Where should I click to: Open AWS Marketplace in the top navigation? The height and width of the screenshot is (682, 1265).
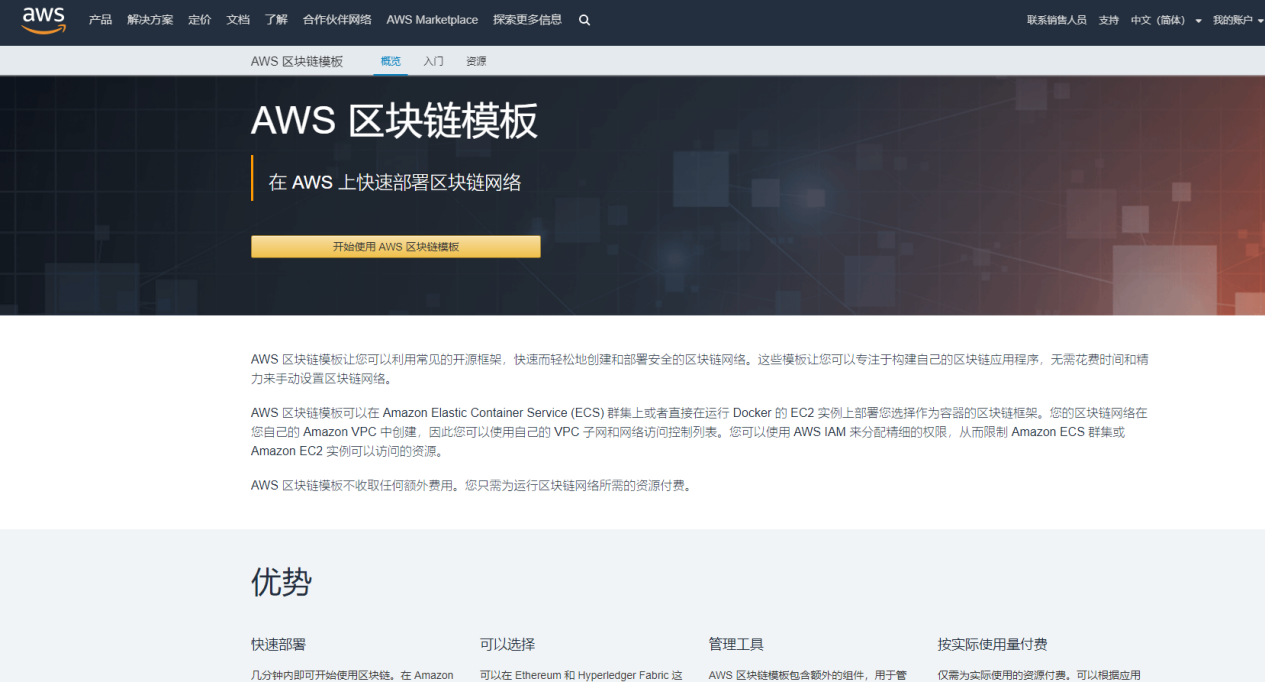coord(432,20)
